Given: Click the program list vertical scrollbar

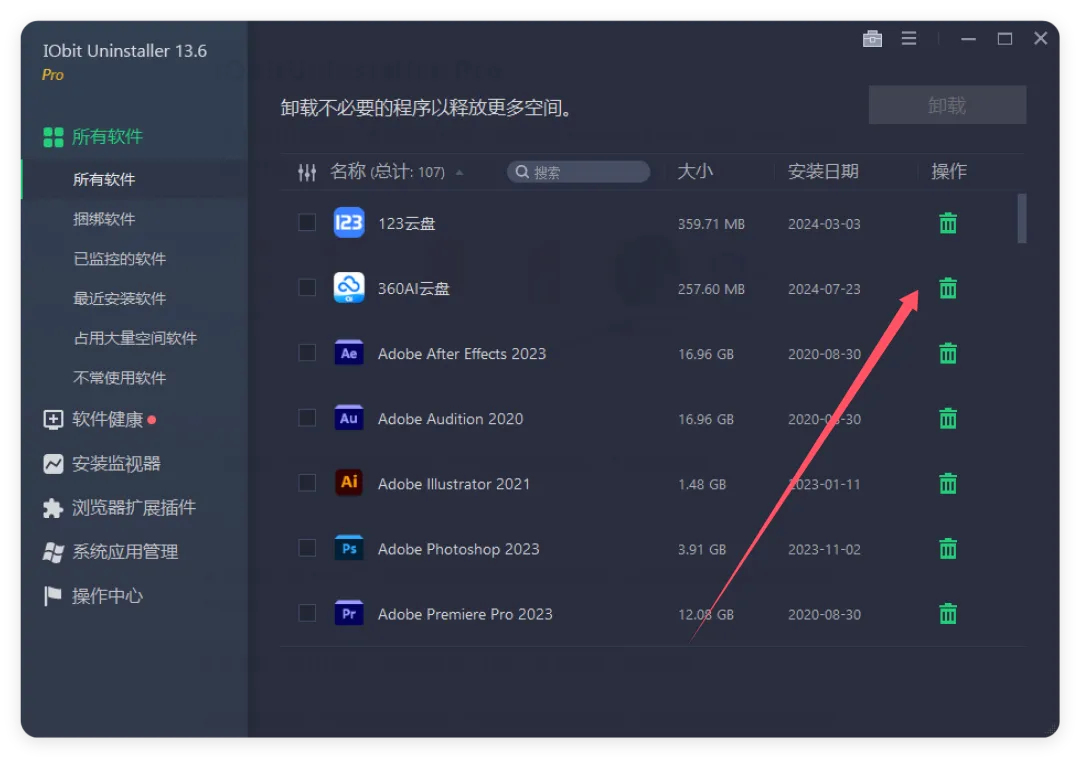Looking at the screenshot, I should click(1022, 218).
